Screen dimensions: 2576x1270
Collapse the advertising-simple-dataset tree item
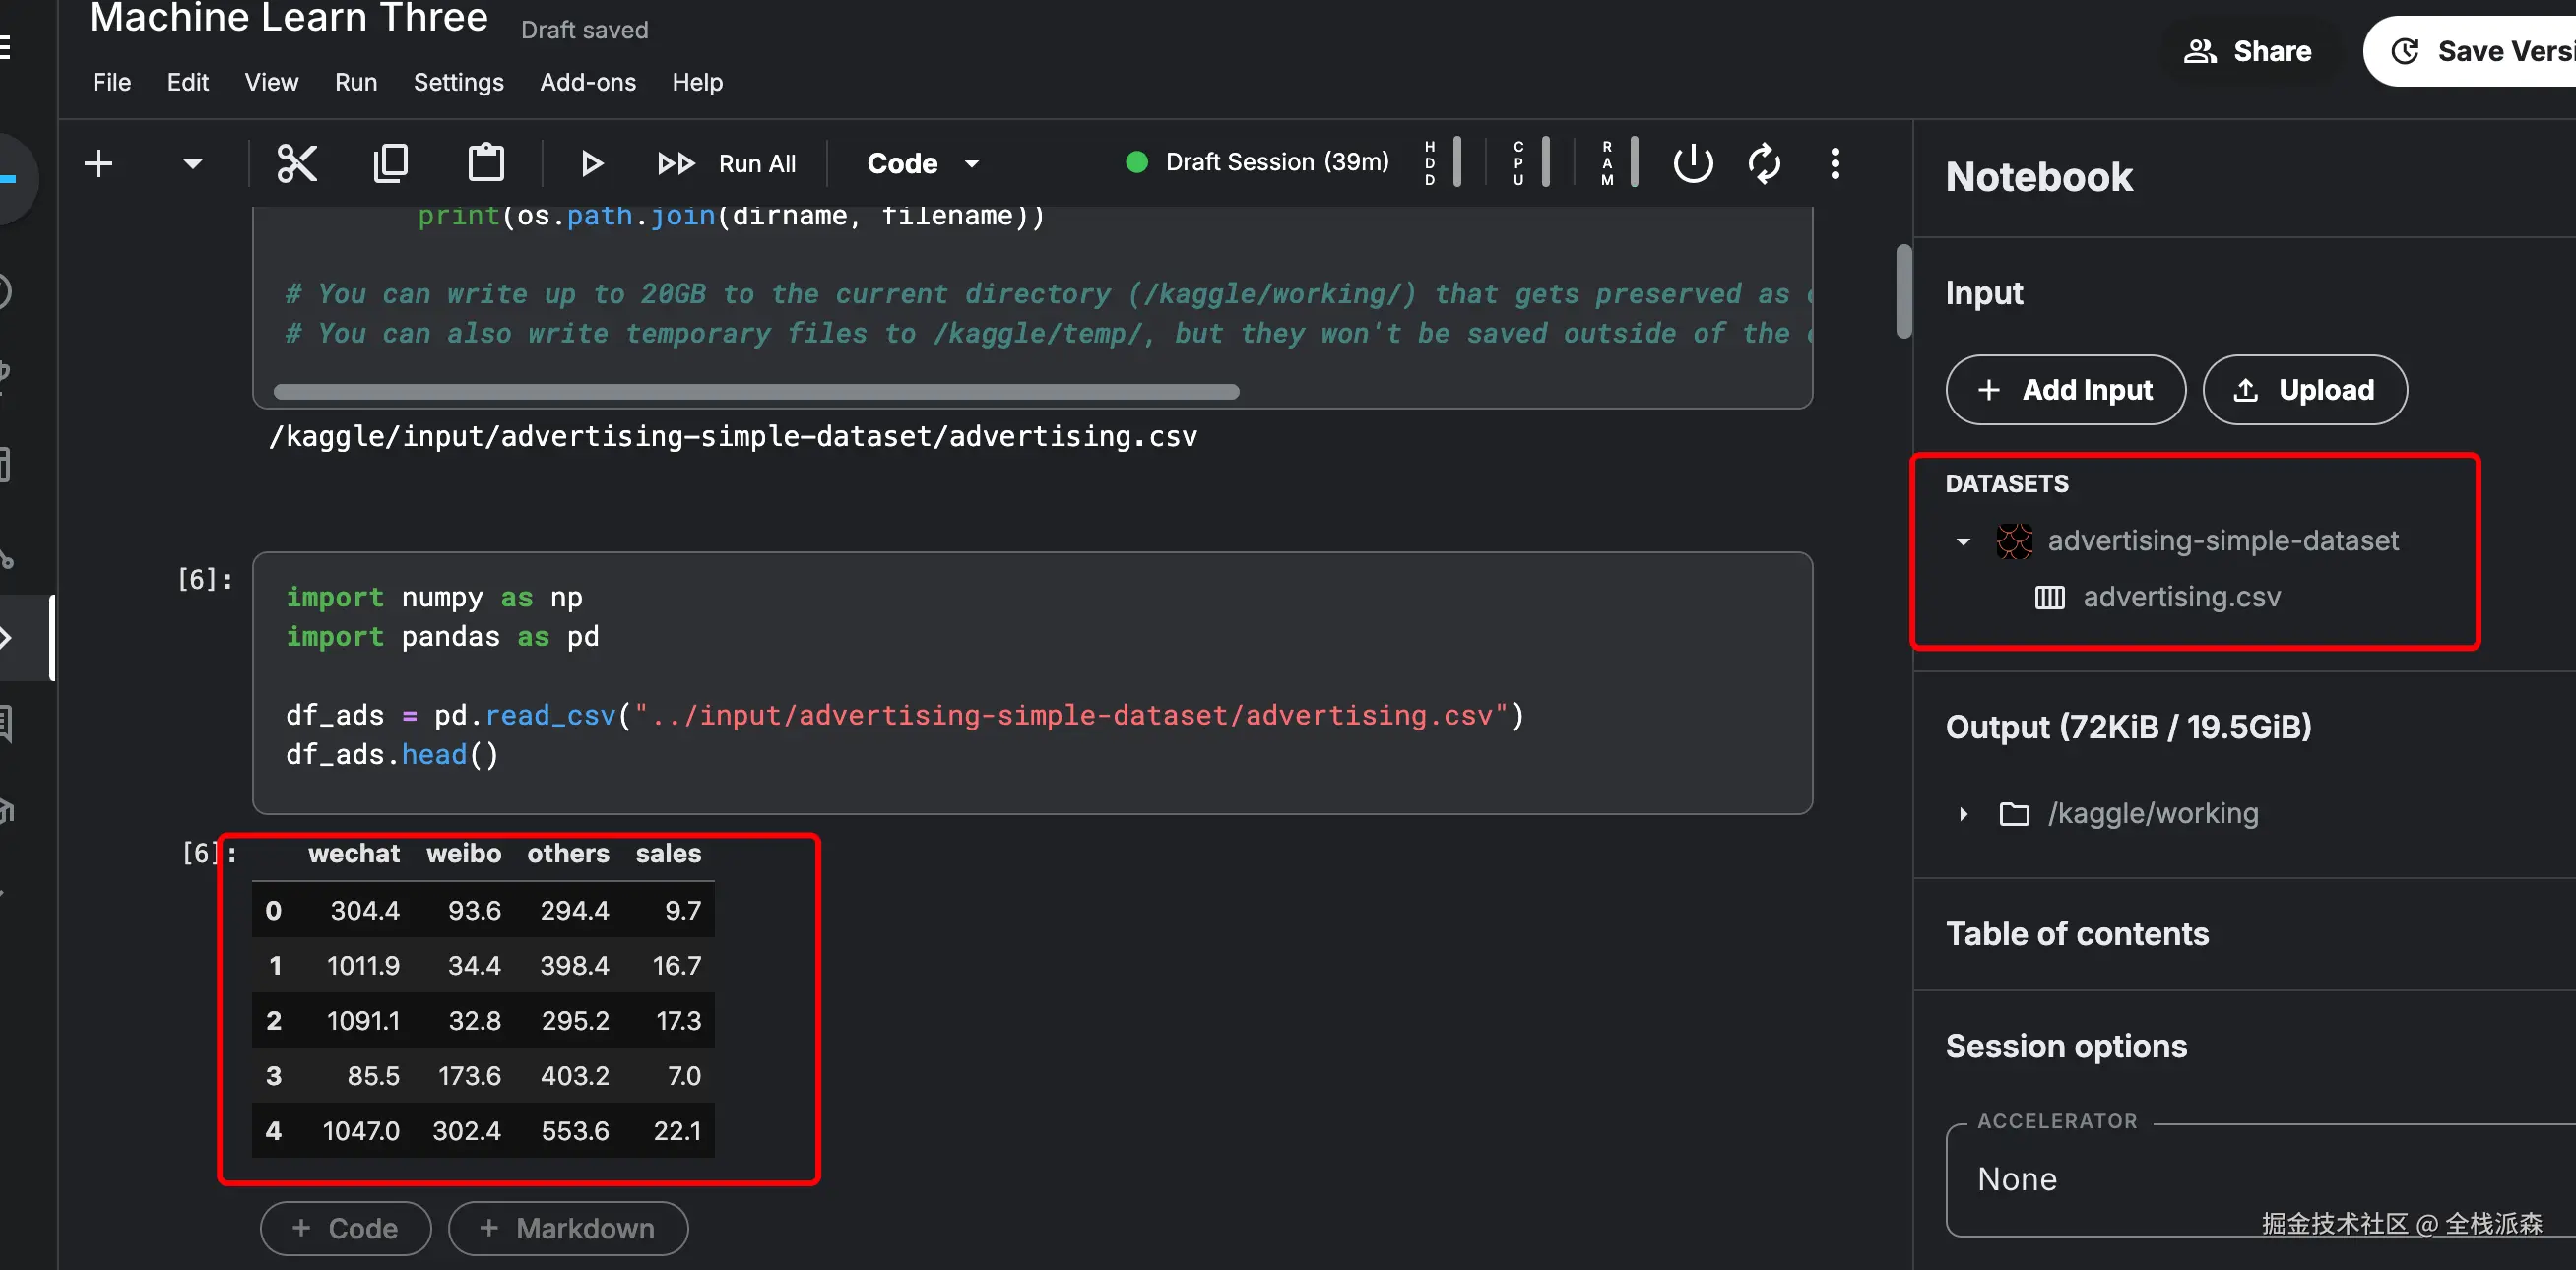(1963, 541)
